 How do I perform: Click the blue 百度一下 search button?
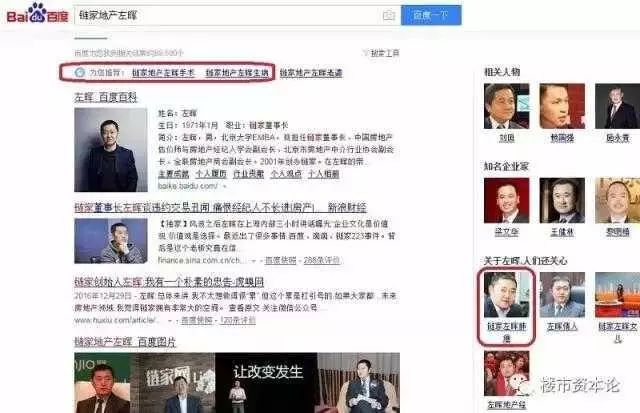(x=431, y=16)
